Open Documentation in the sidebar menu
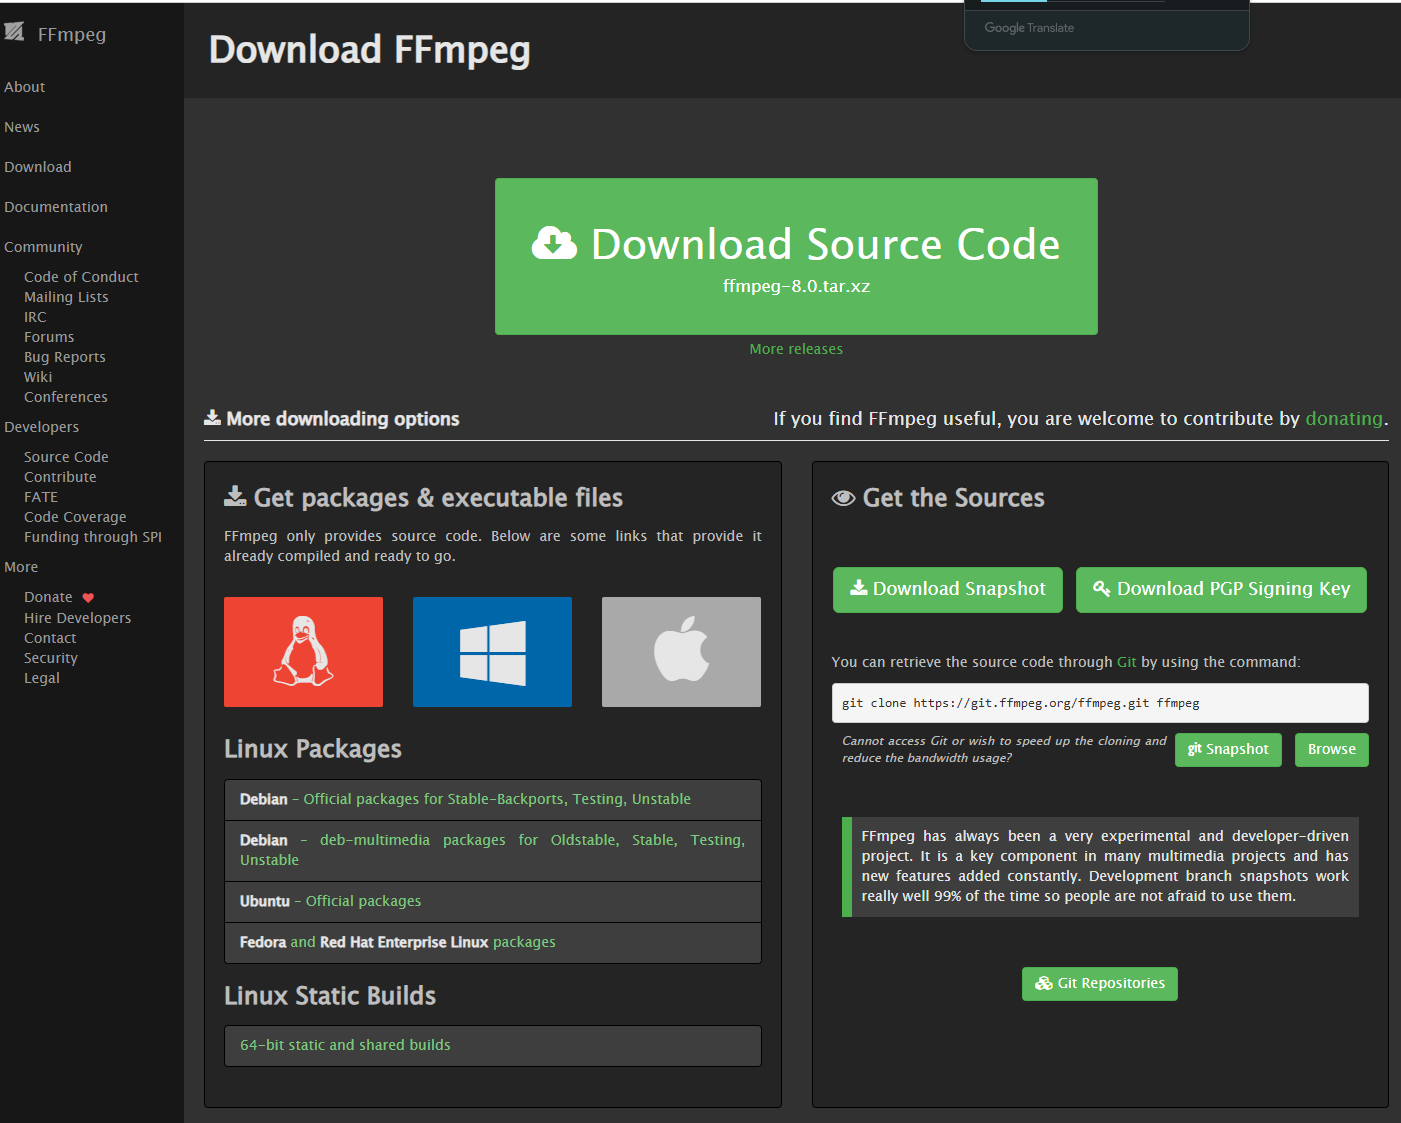This screenshot has width=1401, height=1123. 56,207
